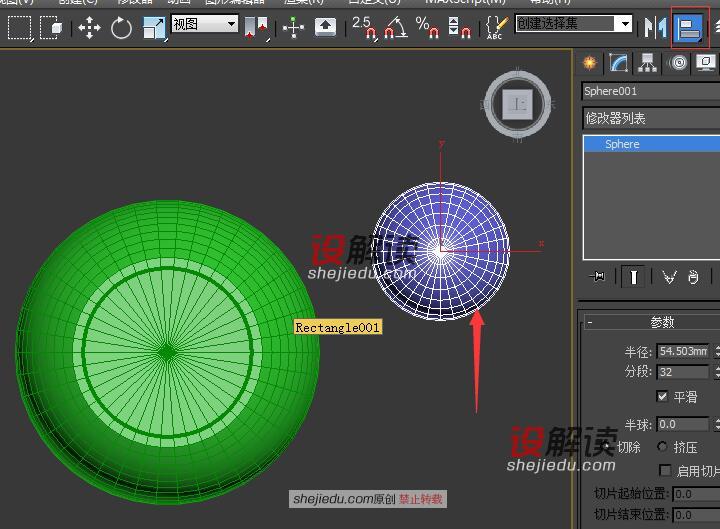This screenshot has width=720, height=529.
Task: Switch to the Motion command panel tab
Action: [679, 62]
